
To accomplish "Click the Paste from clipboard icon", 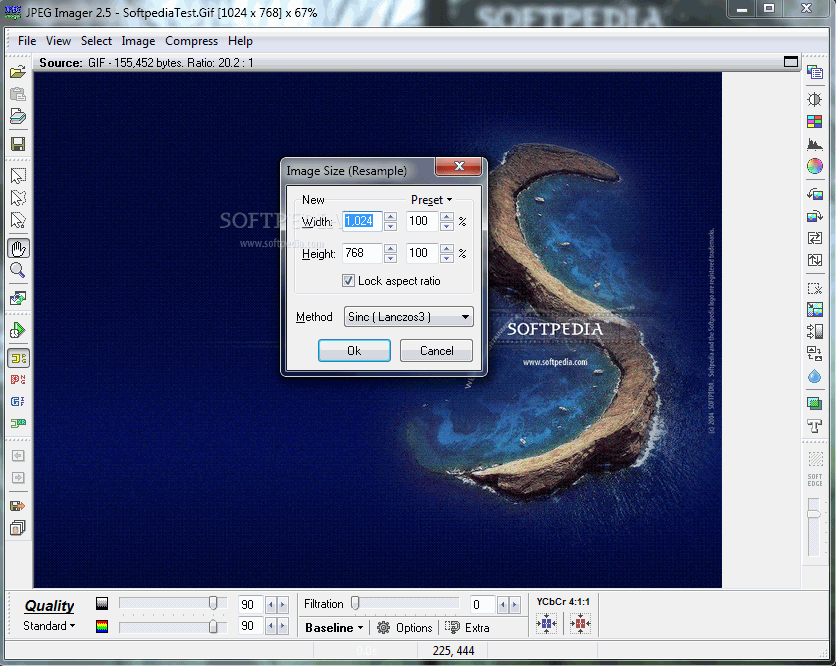I will tap(18, 94).
